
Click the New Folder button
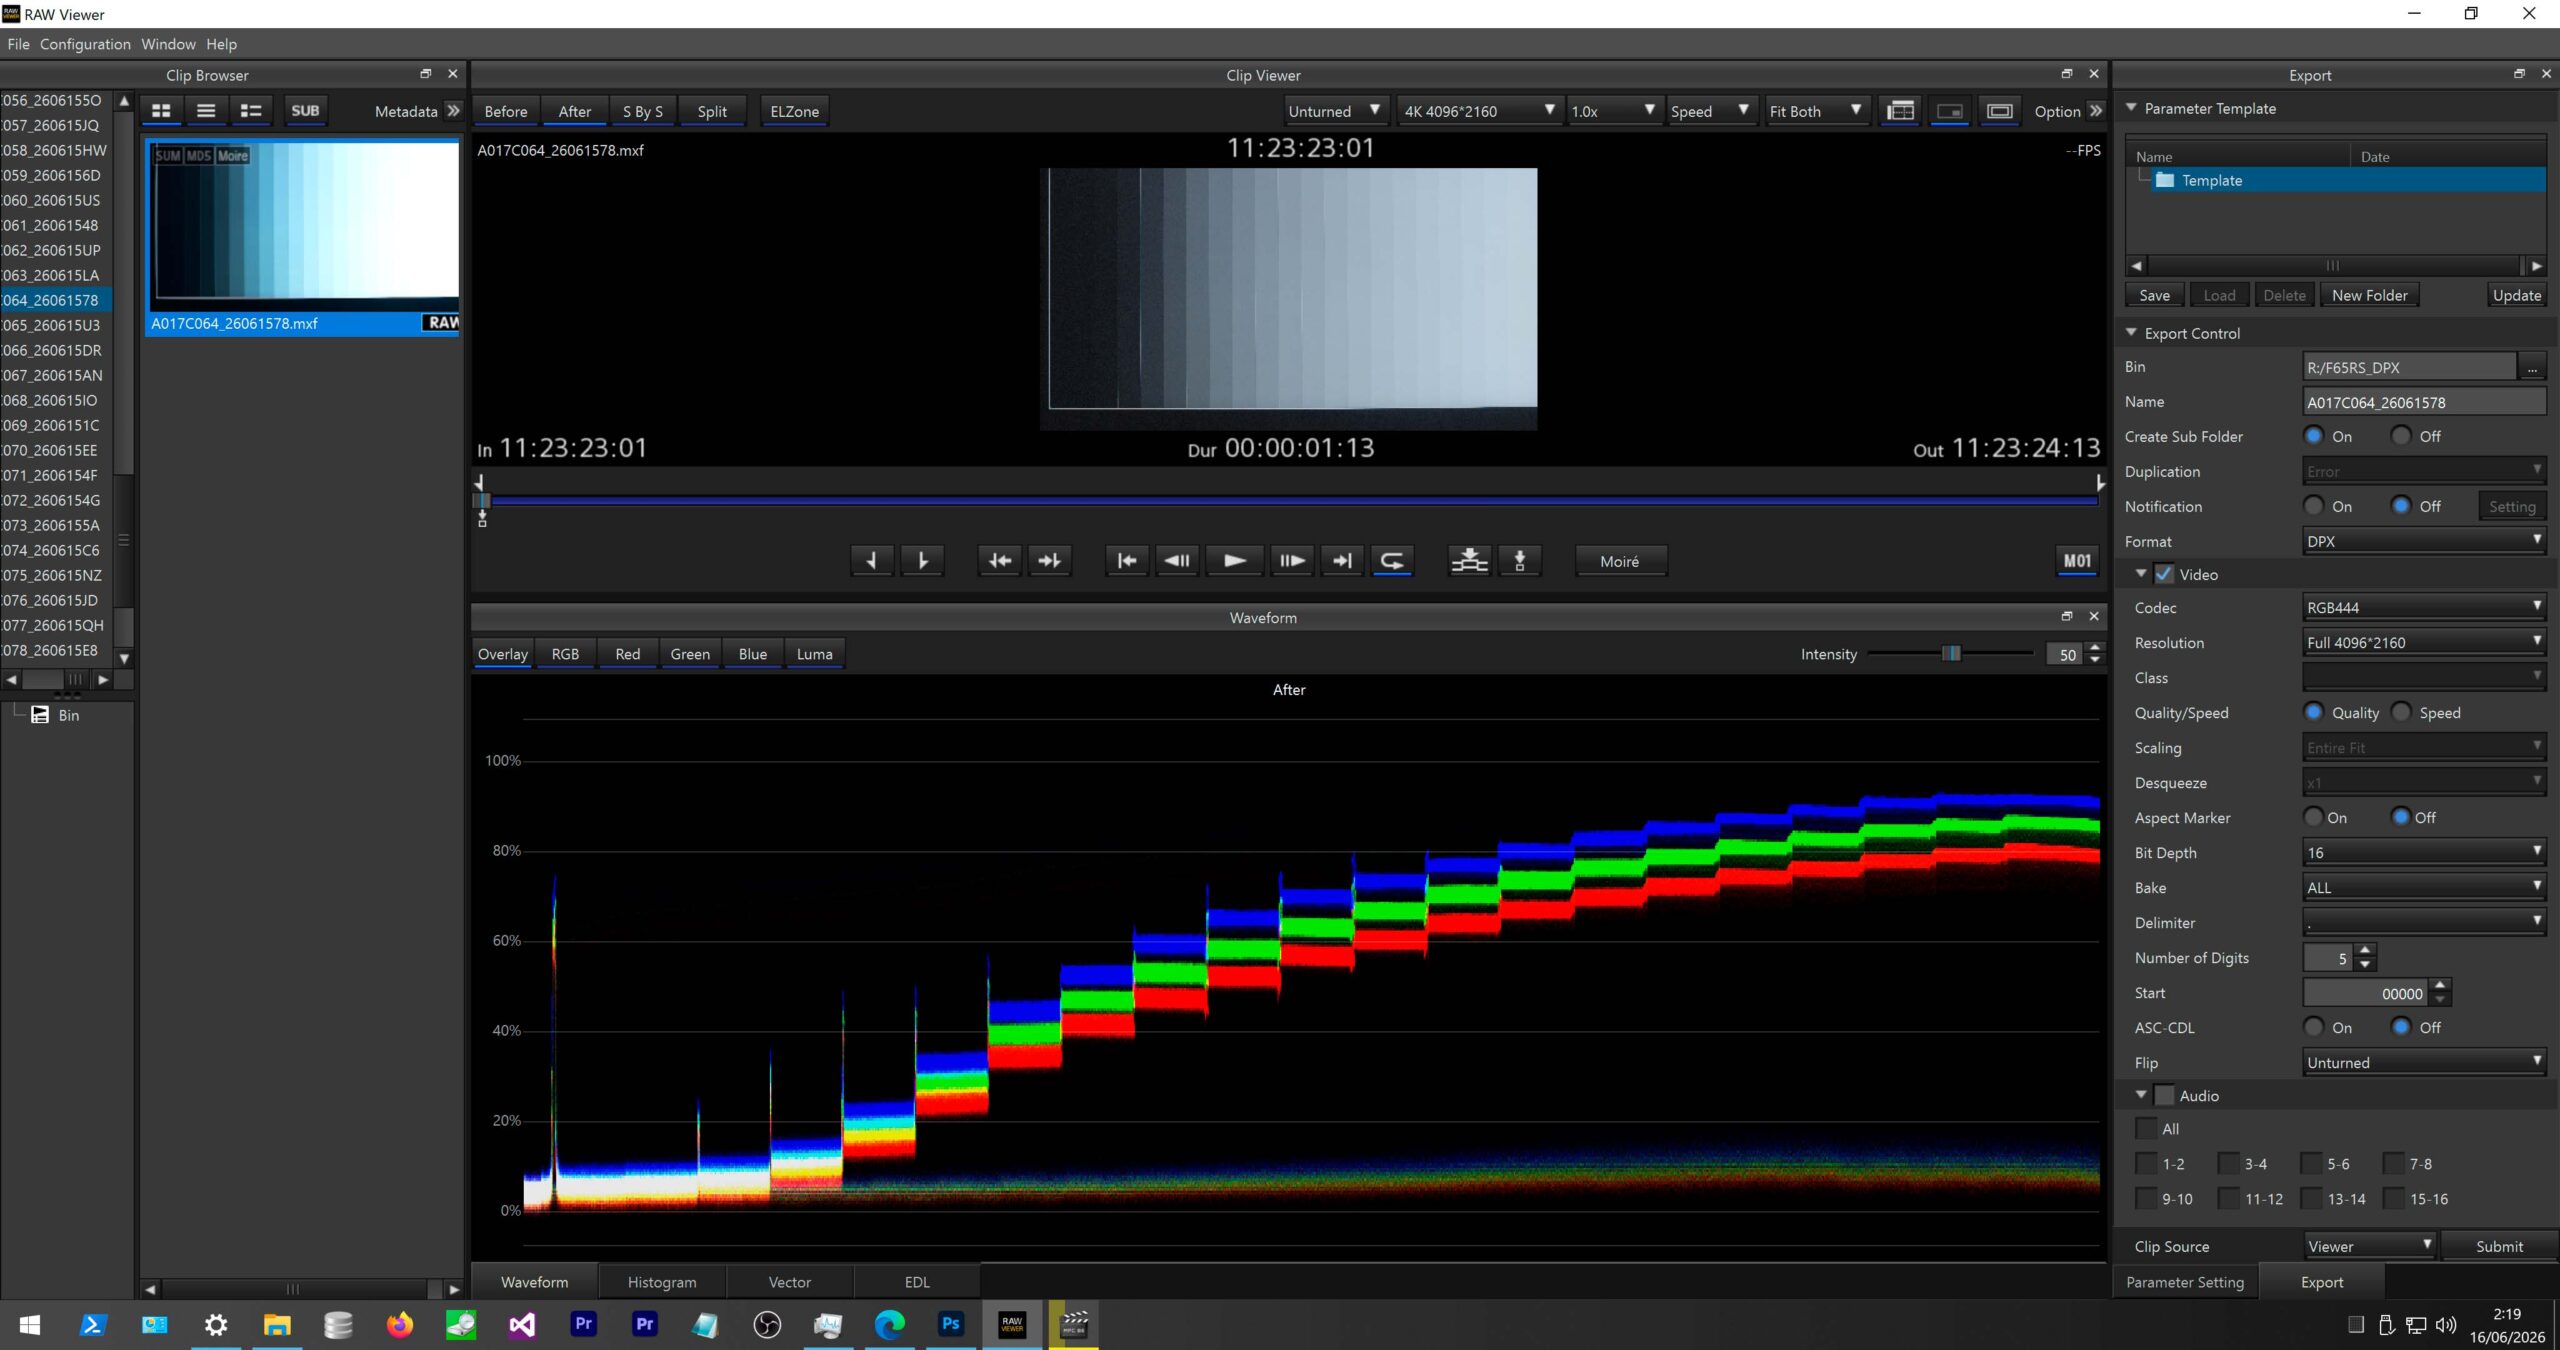click(2369, 295)
